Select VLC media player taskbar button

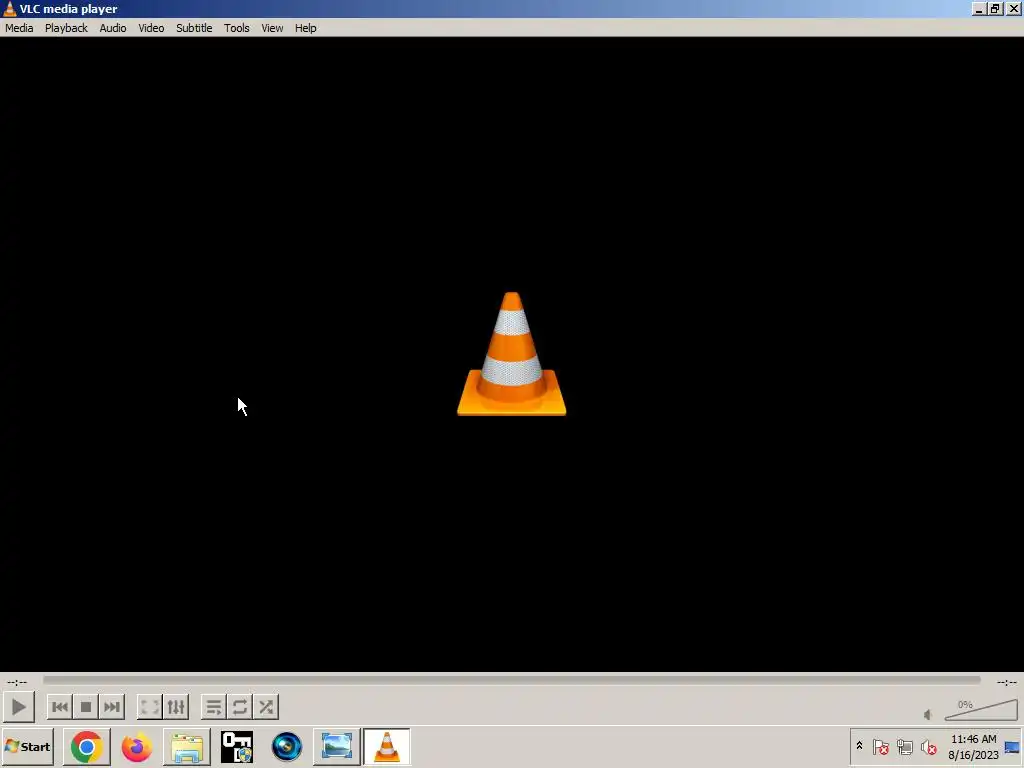[x=387, y=746]
